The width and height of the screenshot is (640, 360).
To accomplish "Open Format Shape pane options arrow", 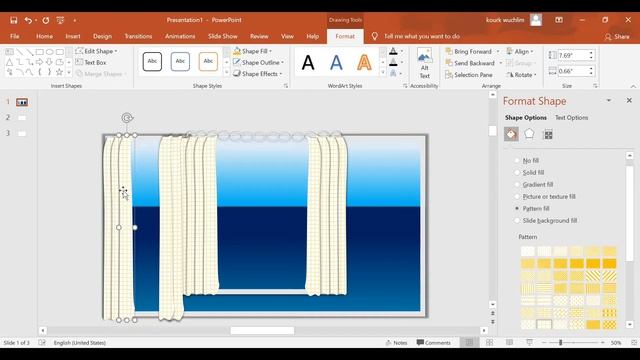I will pyautogui.click(x=609, y=100).
